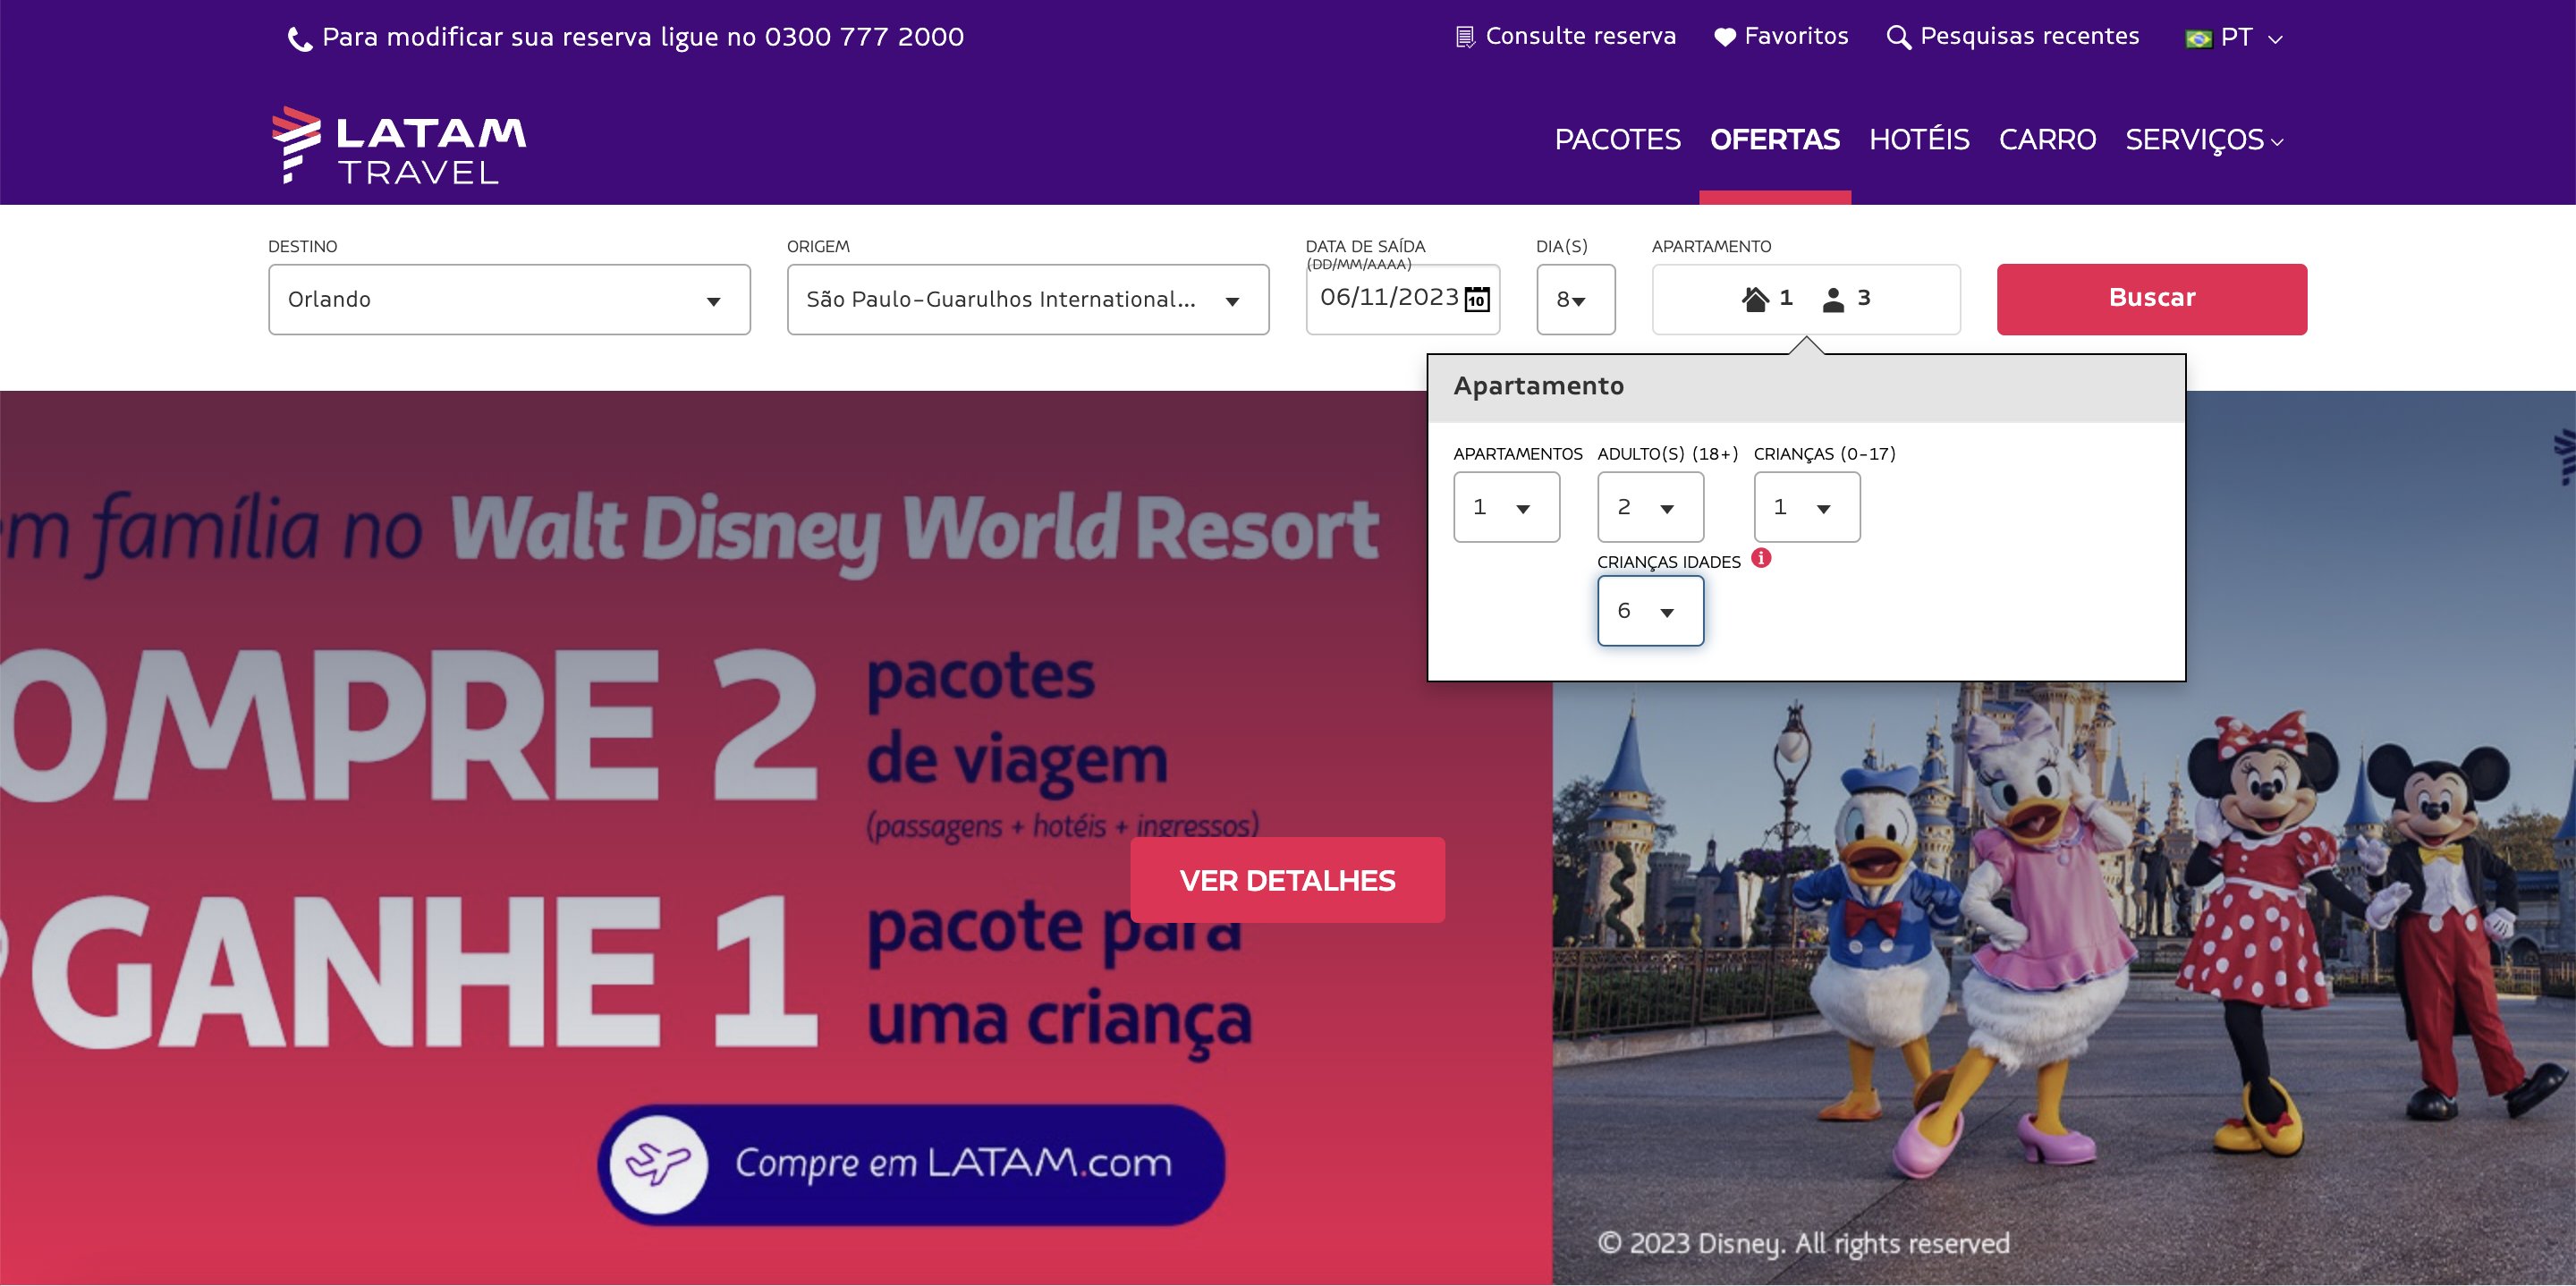Screen dimensions: 2576x1286
Task: Click the house icon in Apartamento field
Action: [1755, 298]
